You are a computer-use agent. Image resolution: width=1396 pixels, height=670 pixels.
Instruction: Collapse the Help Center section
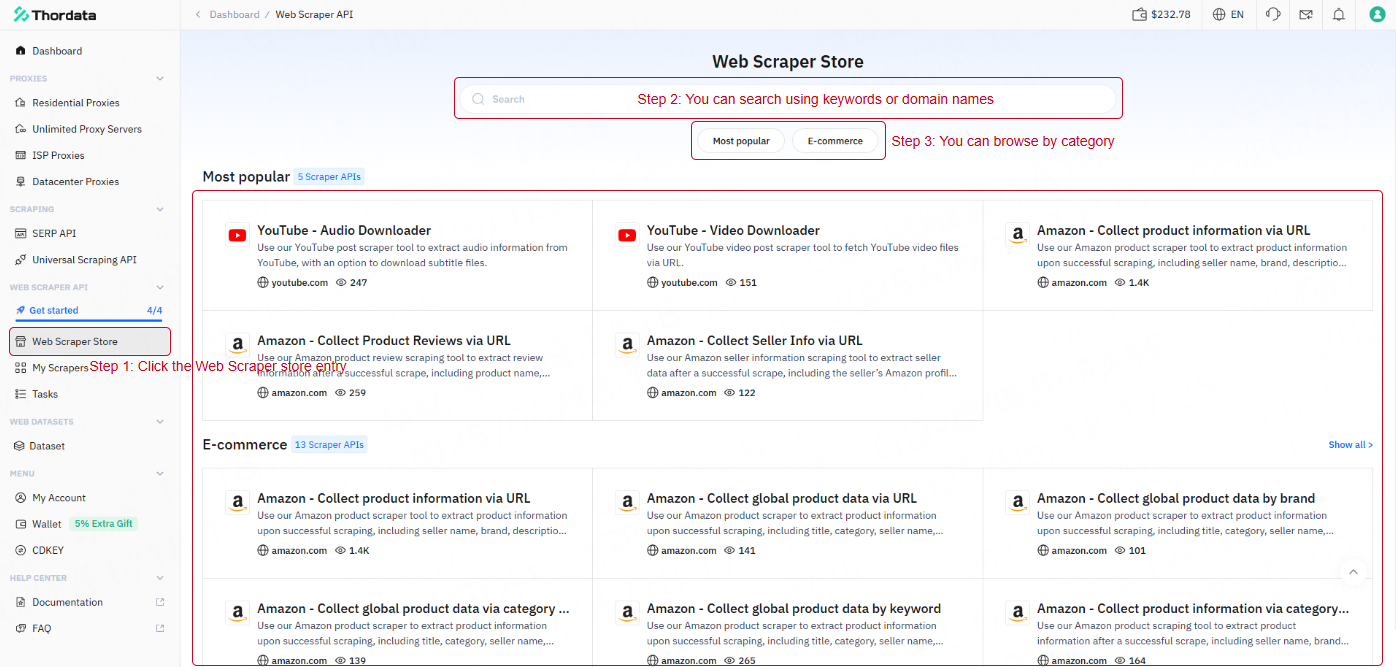click(x=160, y=578)
